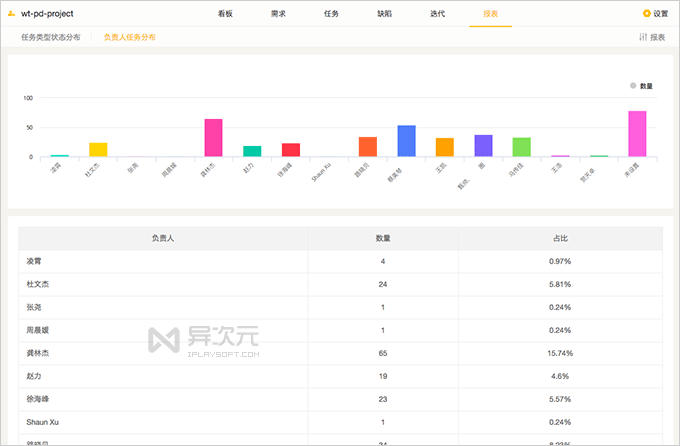680x446 pixels.
Task: Click the 占比 column header
Action: click(x=560, y=239)
